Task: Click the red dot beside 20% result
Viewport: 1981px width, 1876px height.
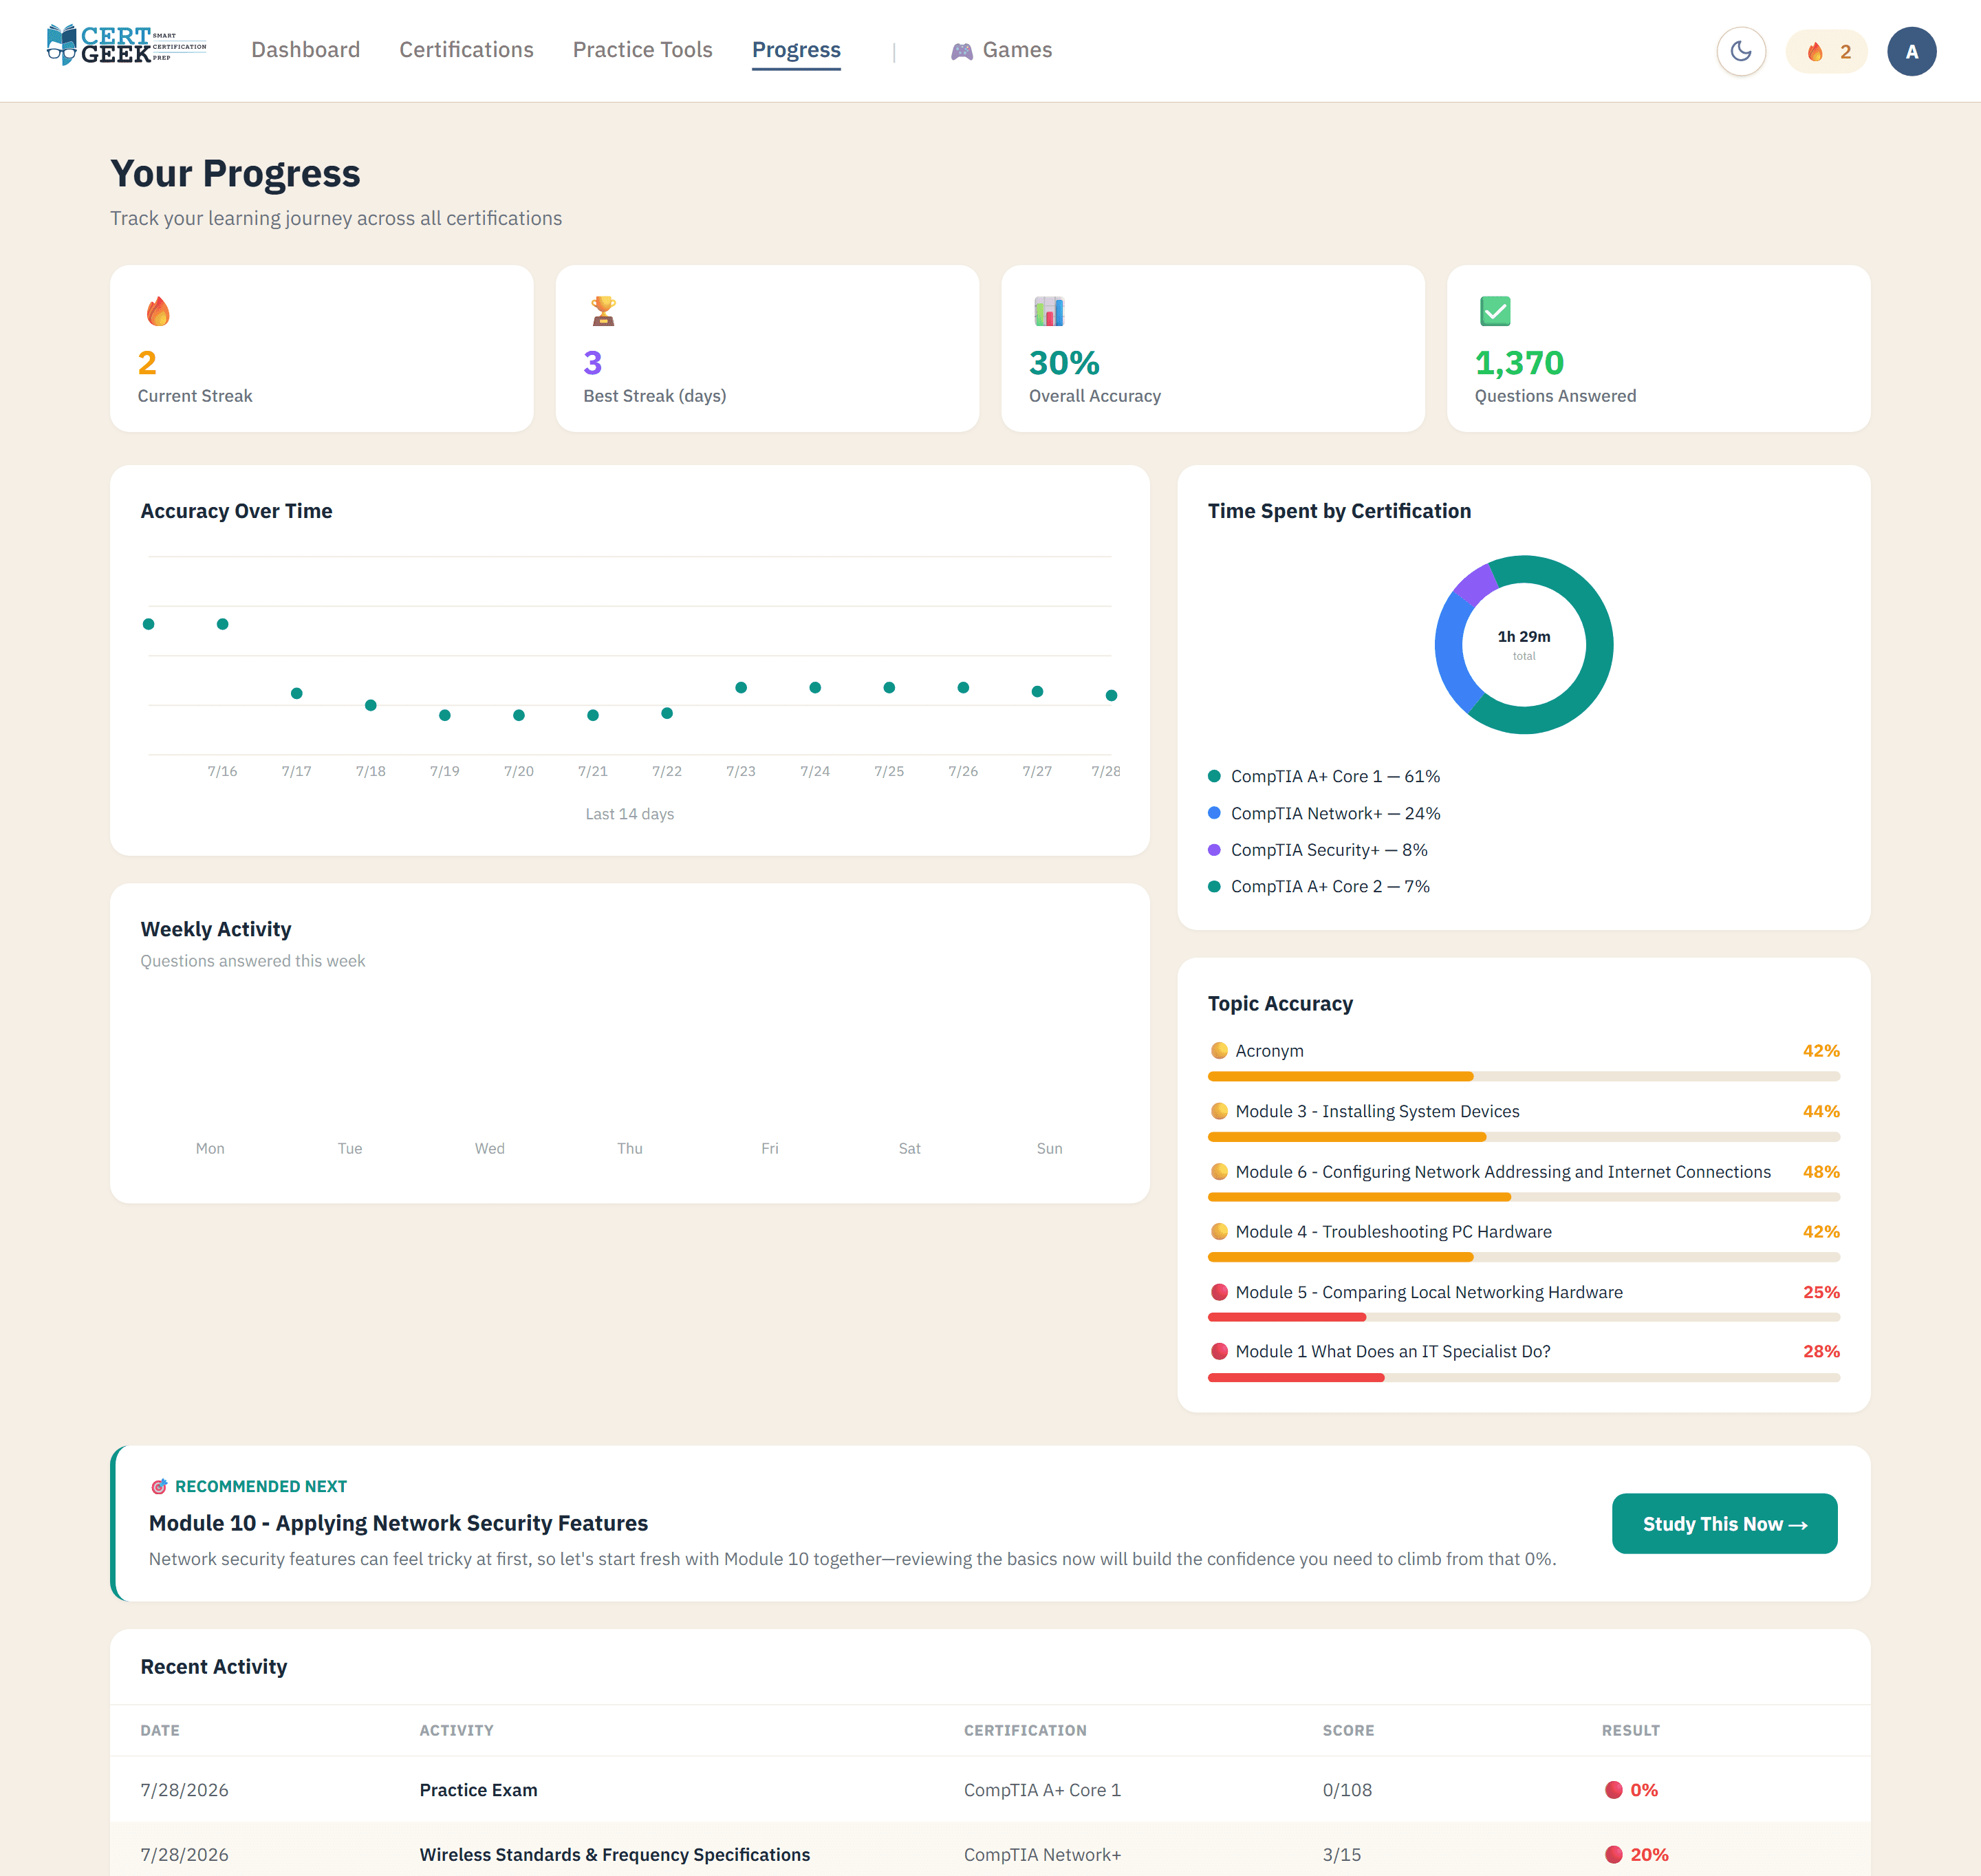Action: click(x=1613, y=1855)
